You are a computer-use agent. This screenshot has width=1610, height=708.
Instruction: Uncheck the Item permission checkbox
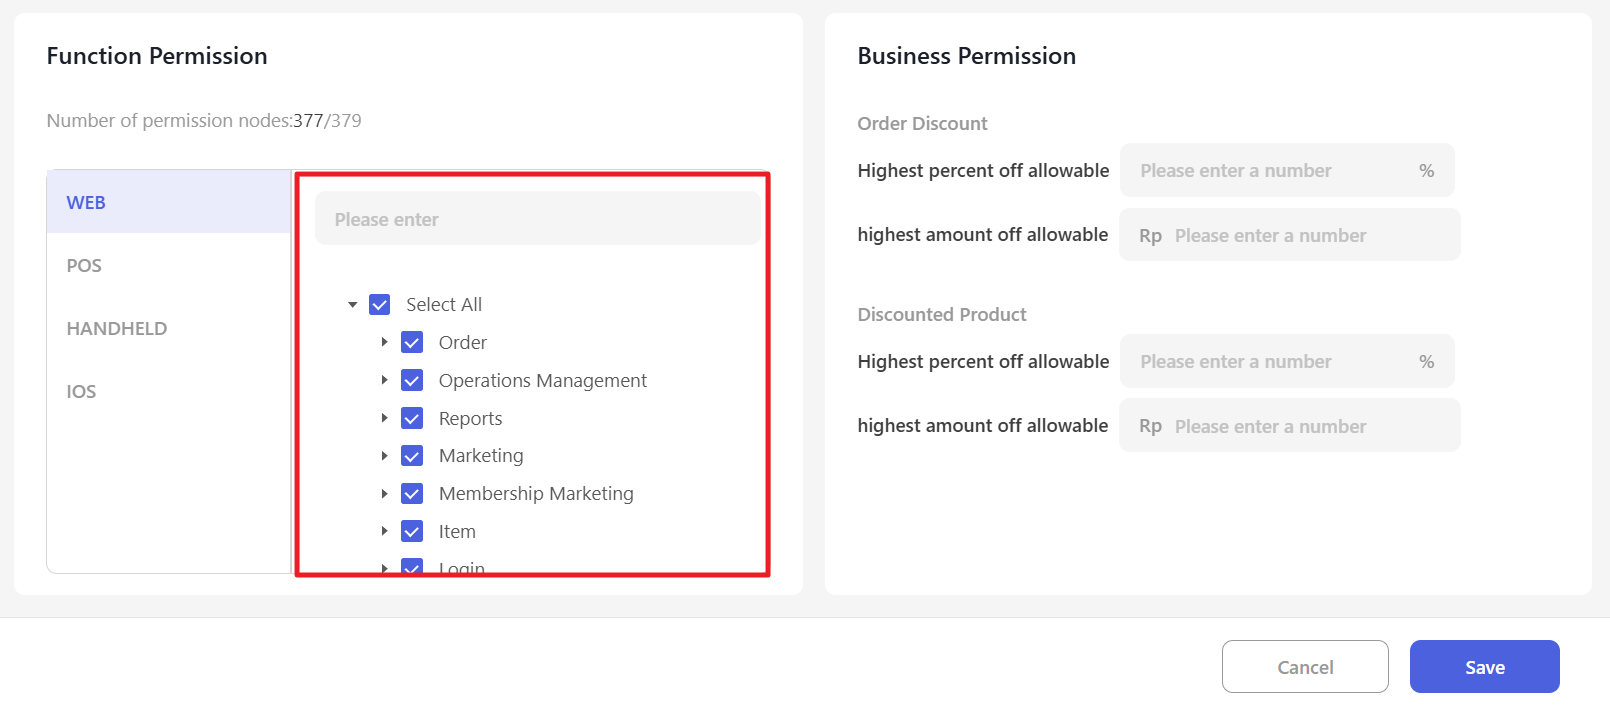[412, 532]
